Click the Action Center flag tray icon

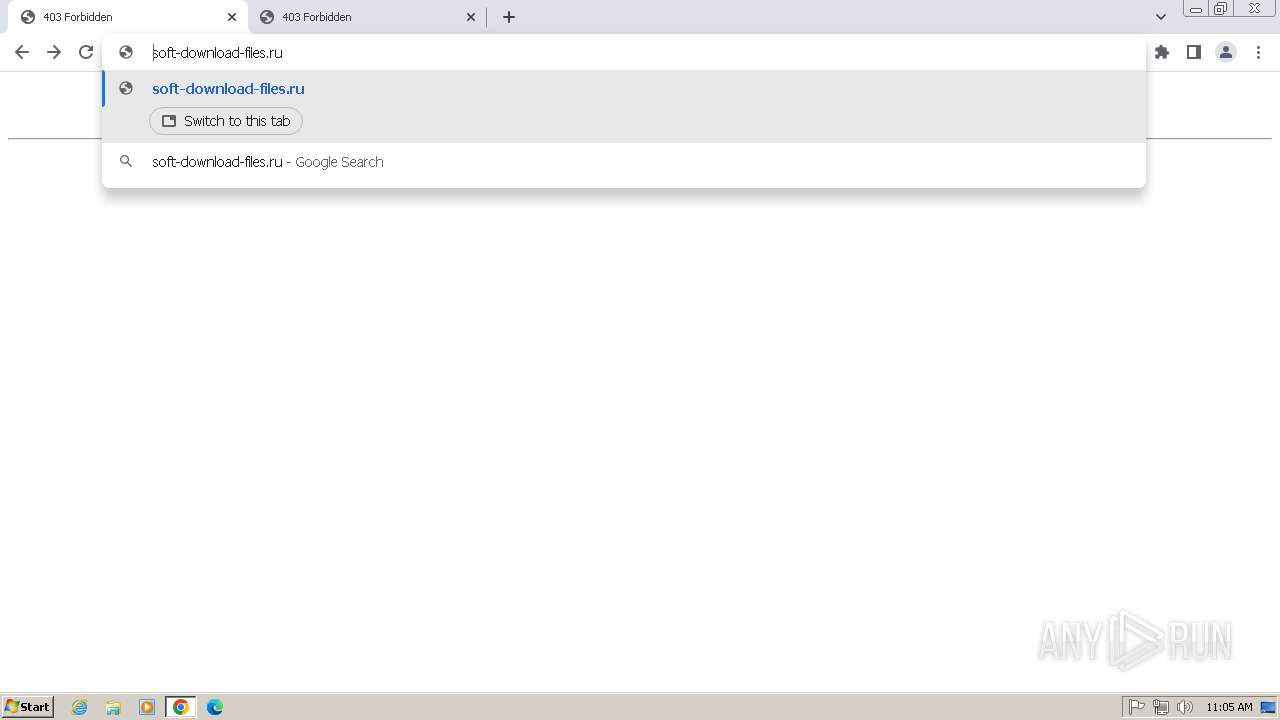[x=1137, y=707]
